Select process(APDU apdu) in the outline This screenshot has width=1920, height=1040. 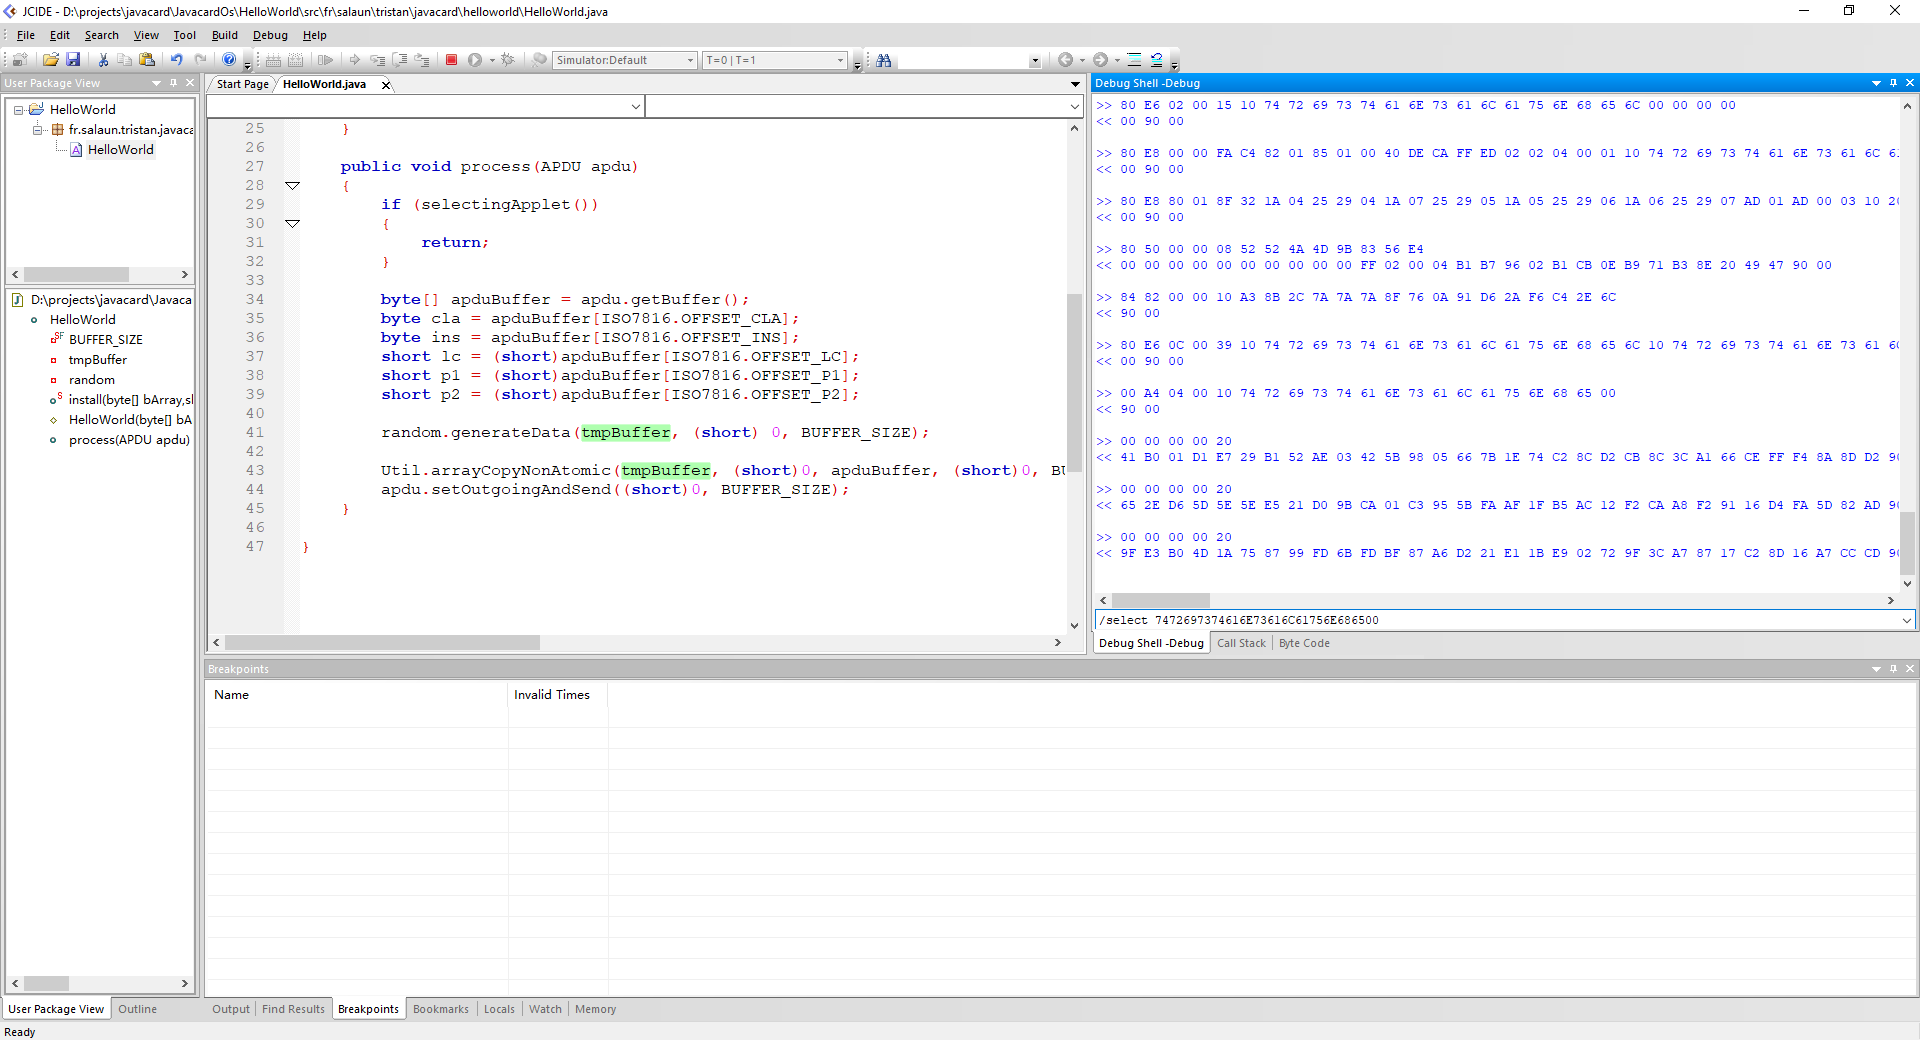128,440
